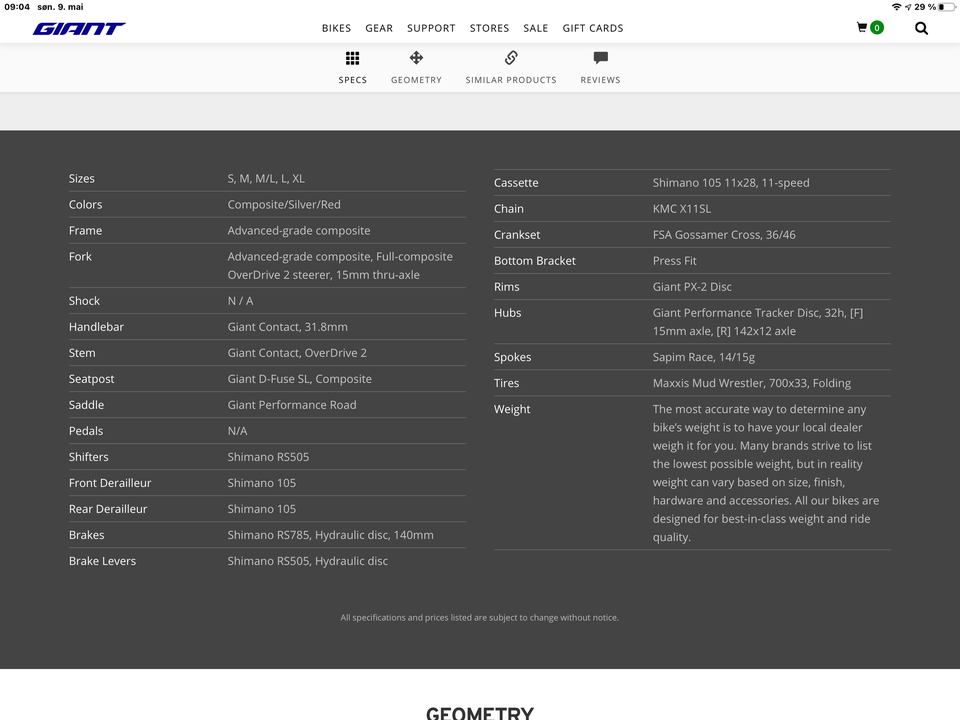Select the Specs tab label
The height and width of the screenshot is (720, 960).
pos(353,80)
